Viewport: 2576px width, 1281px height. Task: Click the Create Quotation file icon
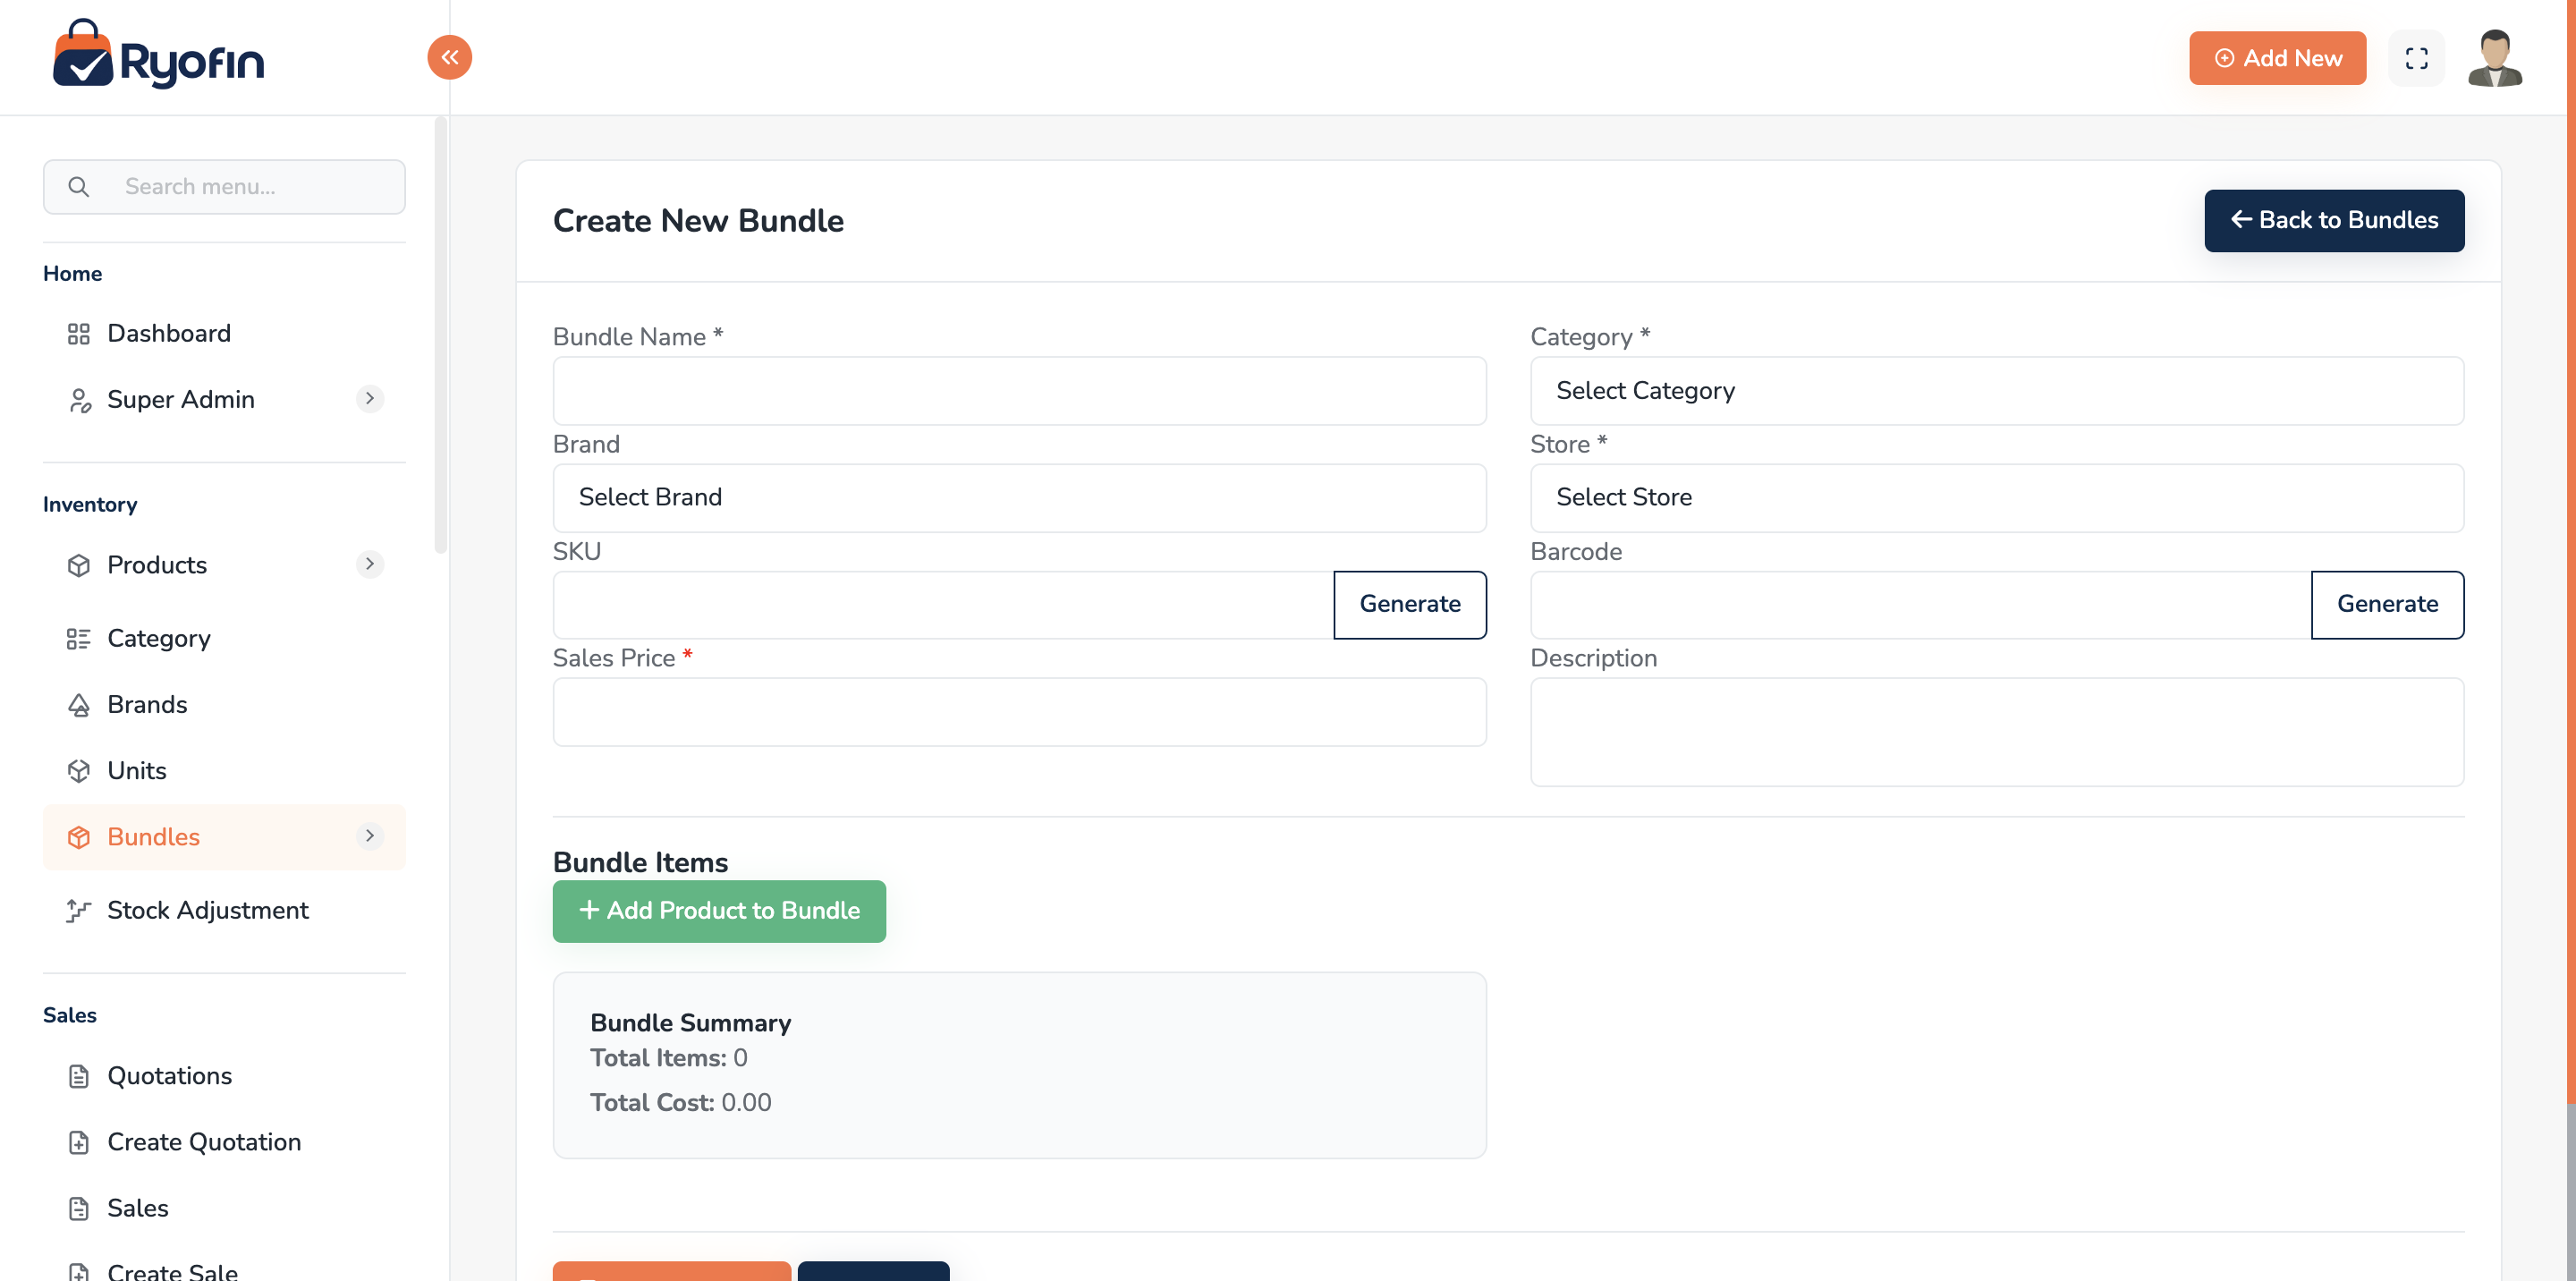tap(79, 1142)
